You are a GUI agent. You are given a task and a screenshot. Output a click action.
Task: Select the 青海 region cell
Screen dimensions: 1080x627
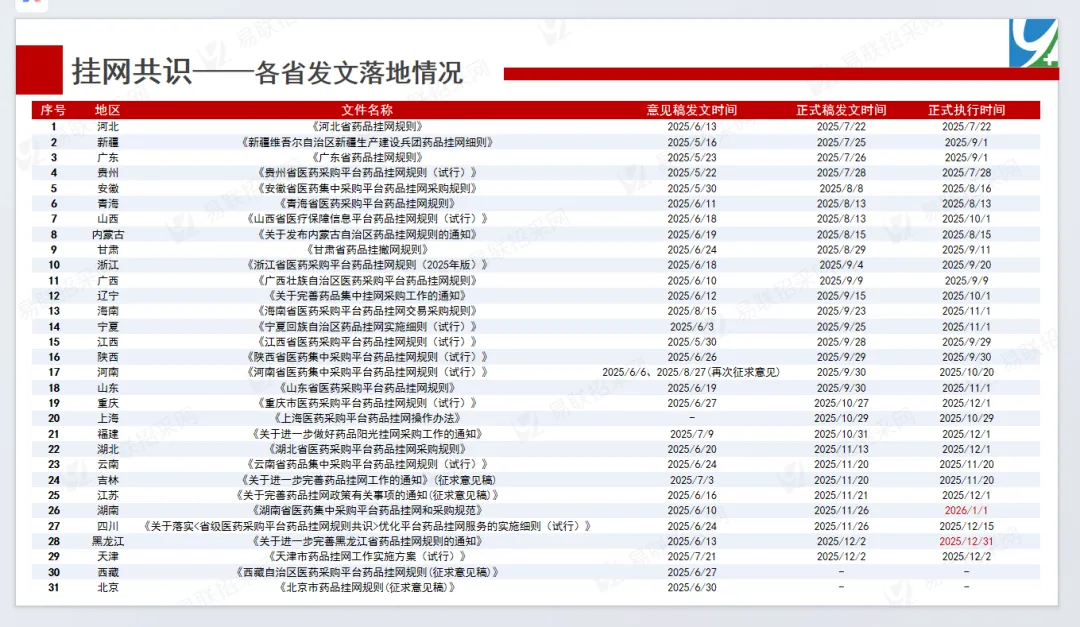coord(107,204)
